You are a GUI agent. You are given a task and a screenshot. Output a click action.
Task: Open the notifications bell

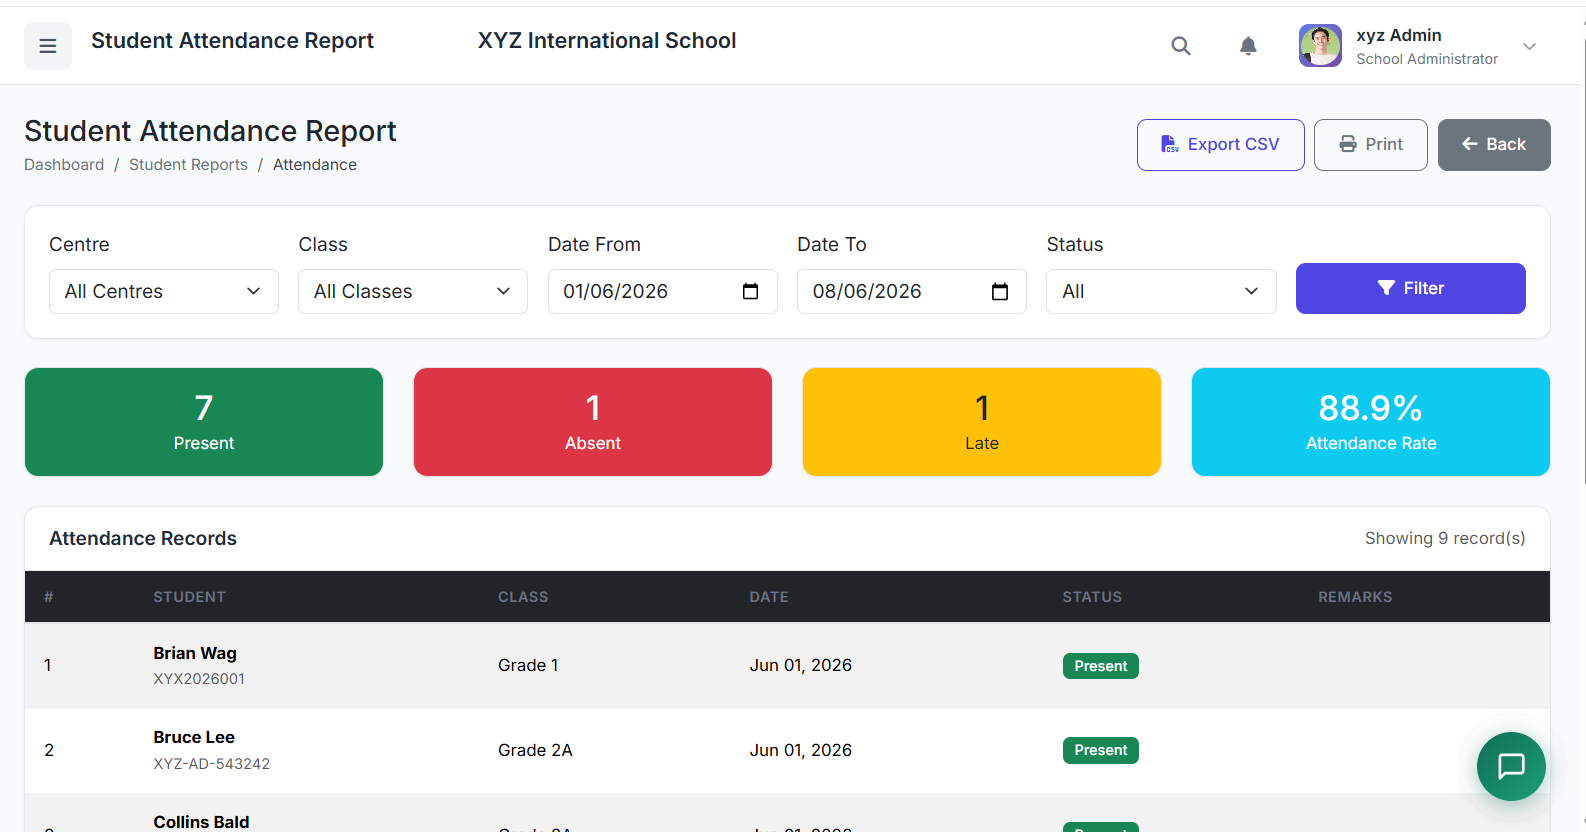pos(1248,46)
